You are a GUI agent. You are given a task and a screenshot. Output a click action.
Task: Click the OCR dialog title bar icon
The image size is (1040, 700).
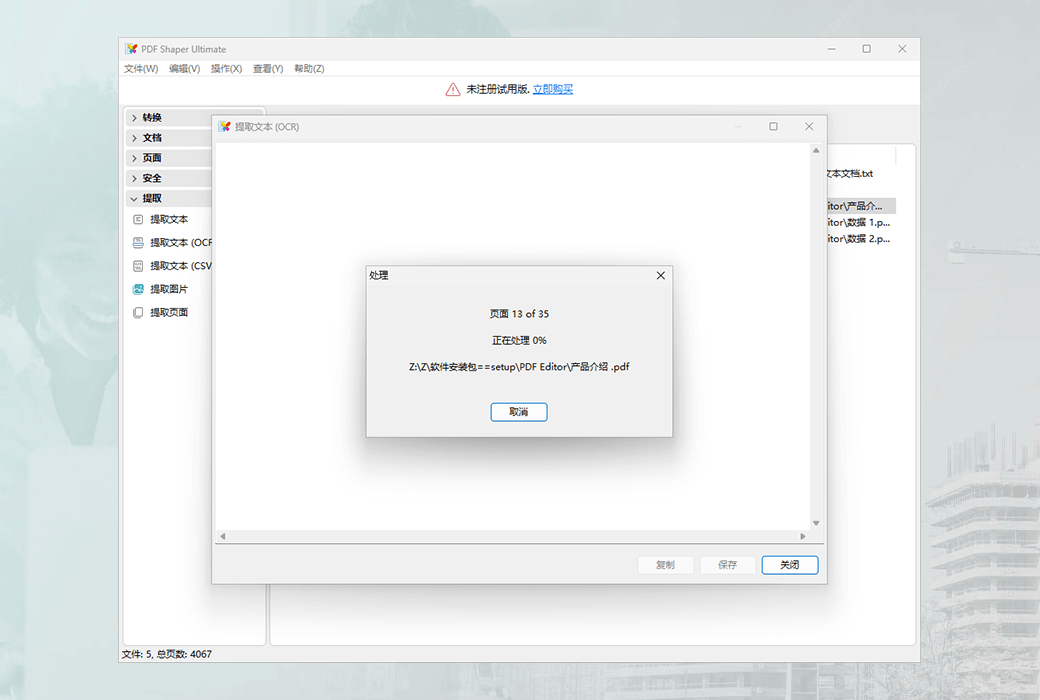[x=222, y=126]
